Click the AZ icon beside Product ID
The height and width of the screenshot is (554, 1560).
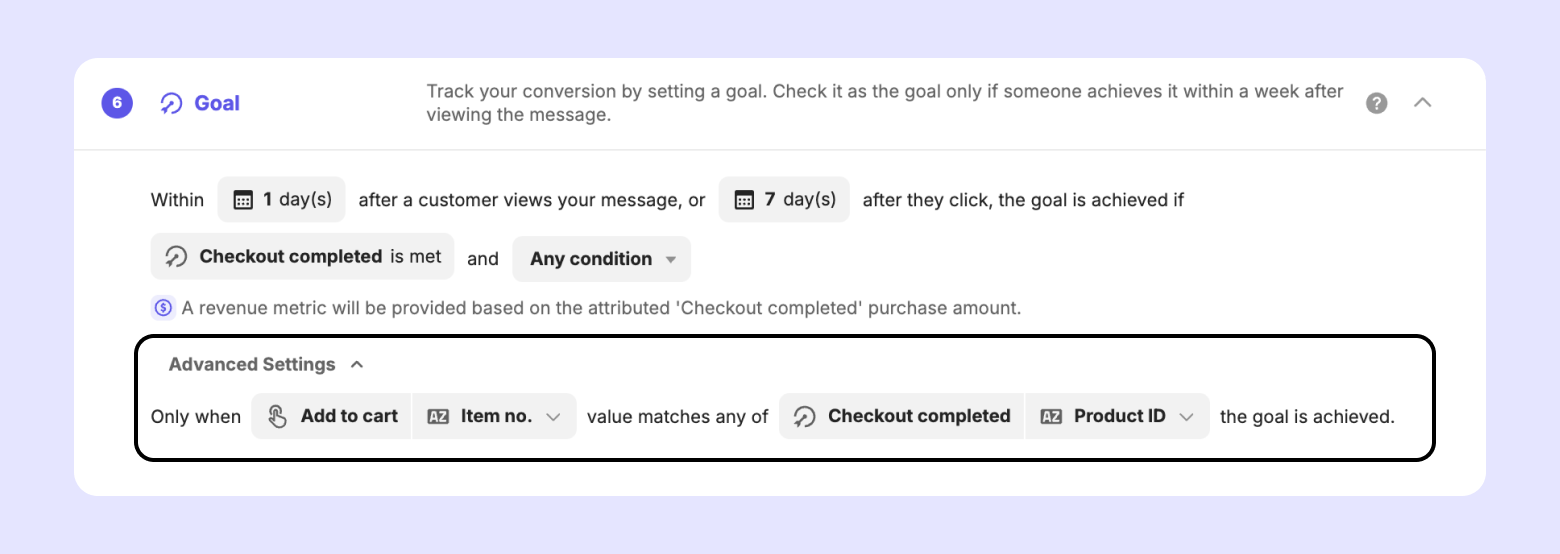[1051, 416]
